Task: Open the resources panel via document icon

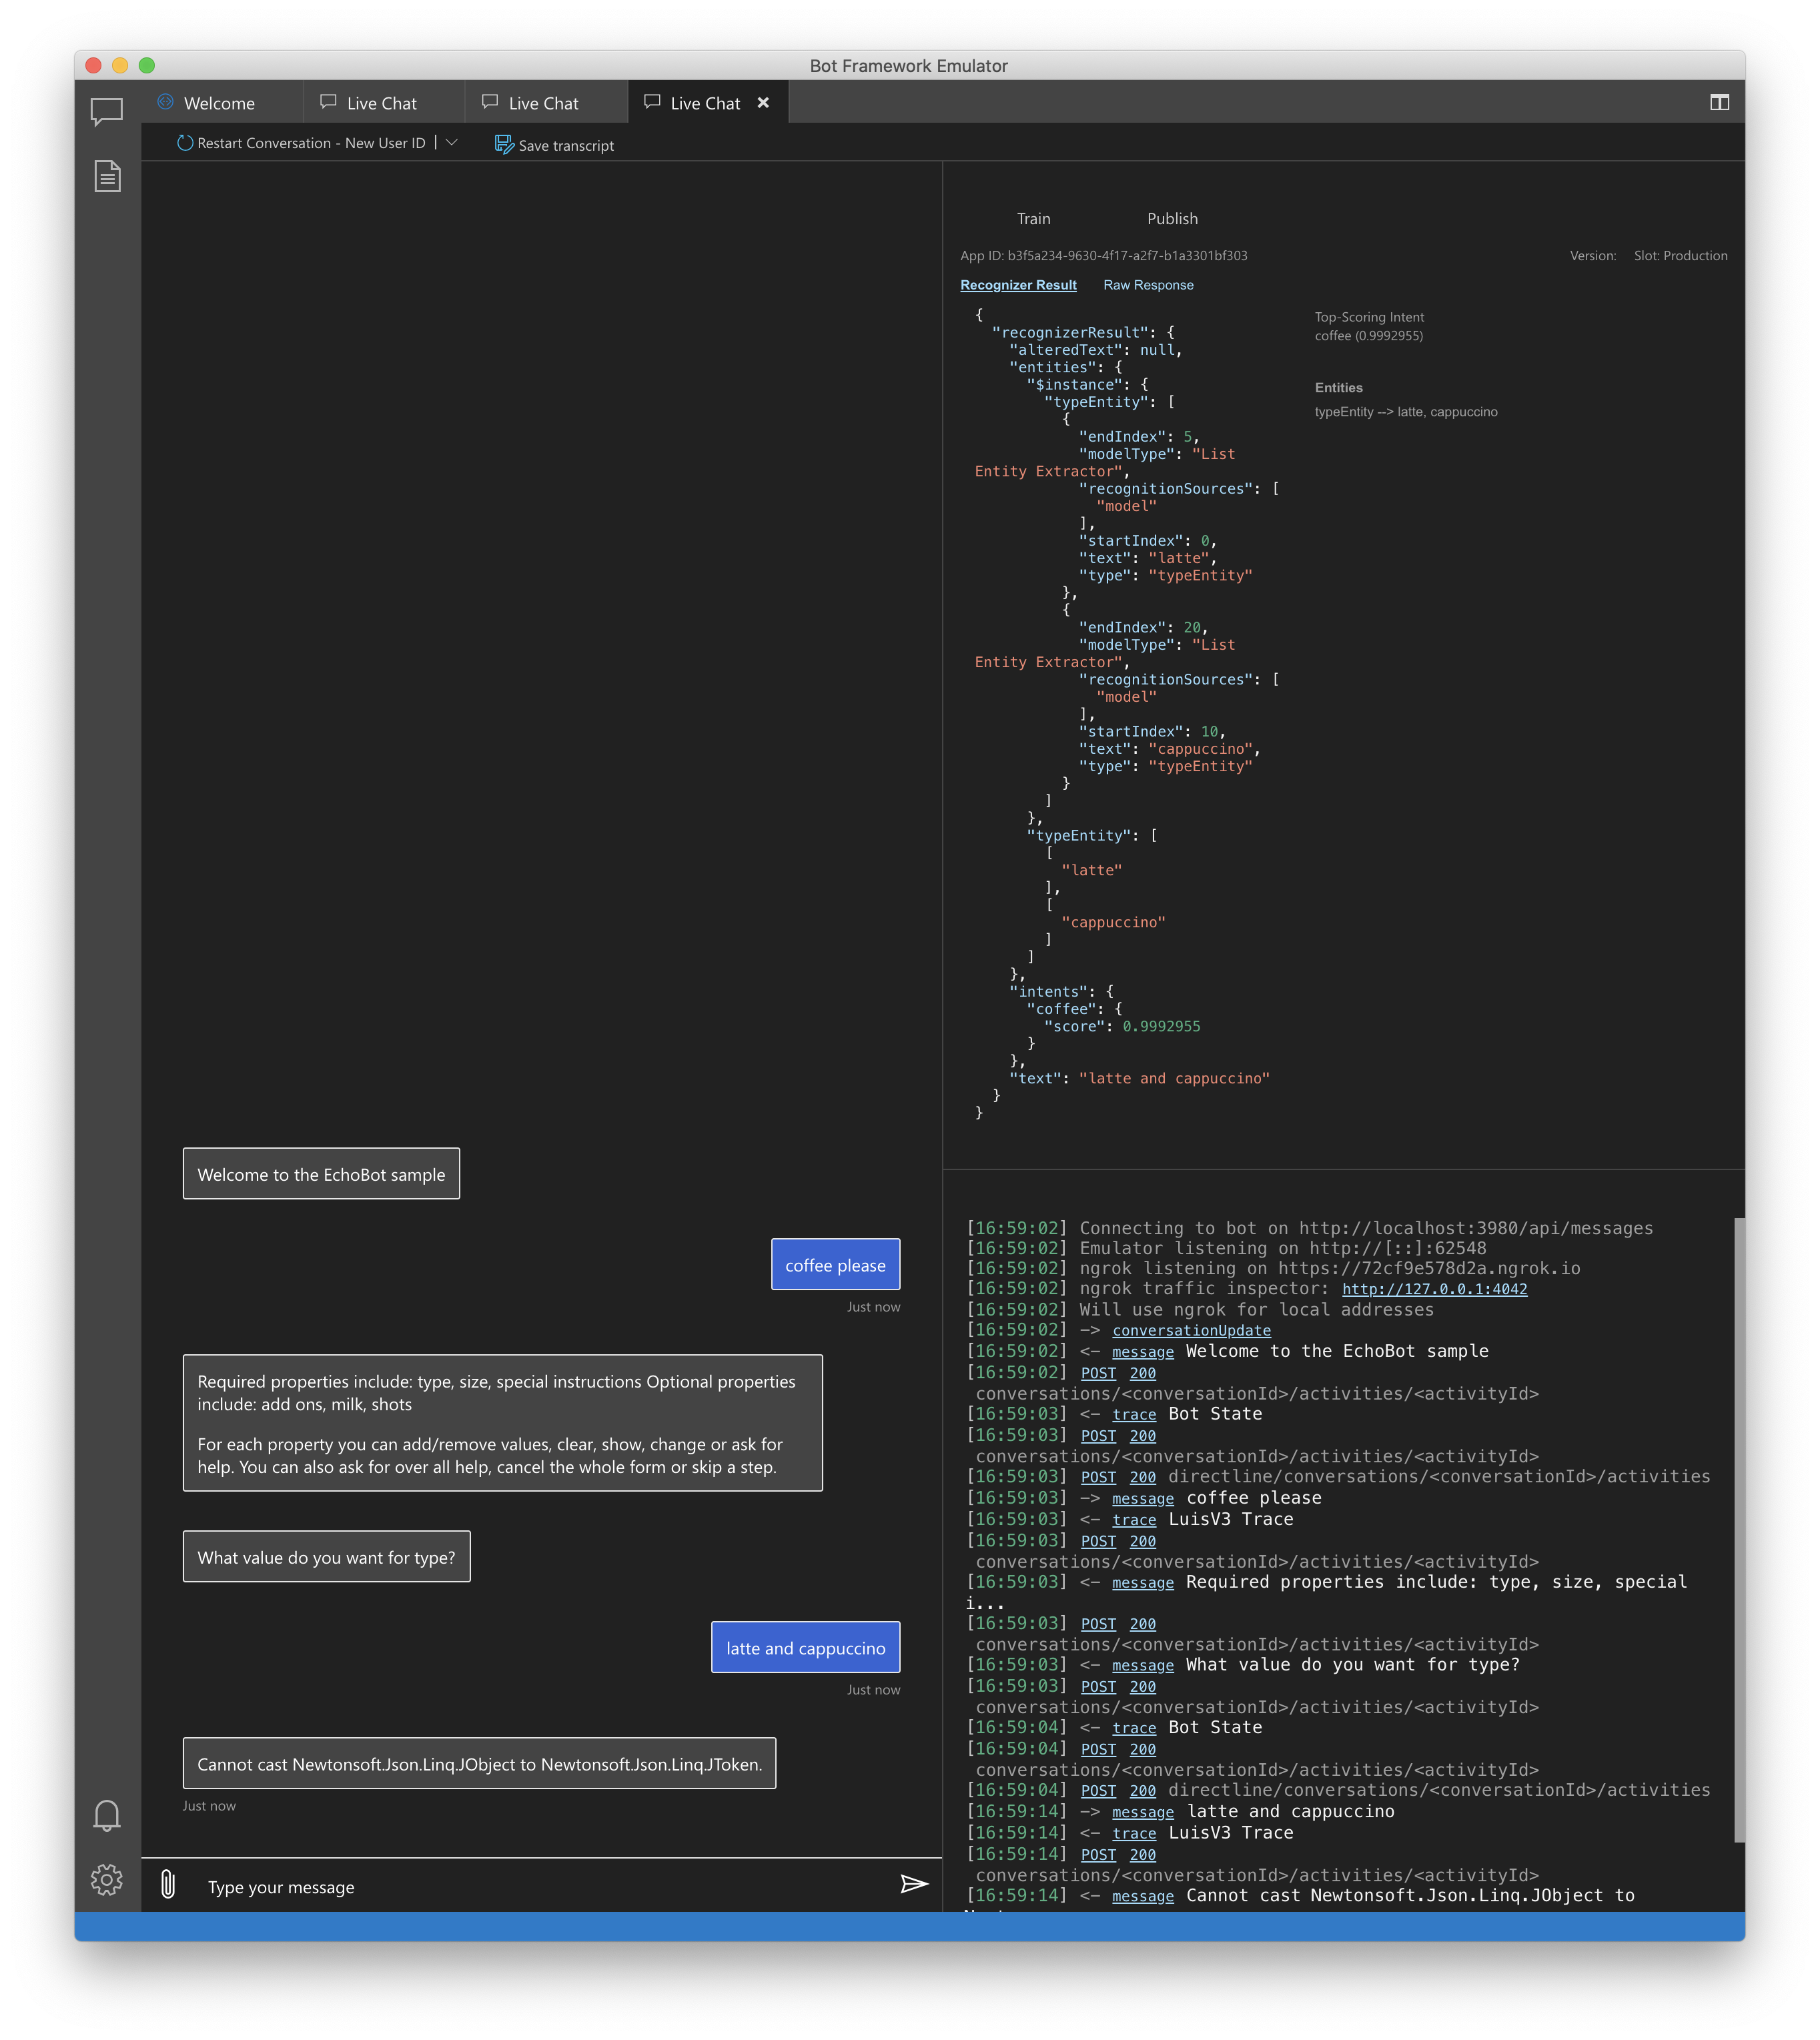Action: (106, 176)
